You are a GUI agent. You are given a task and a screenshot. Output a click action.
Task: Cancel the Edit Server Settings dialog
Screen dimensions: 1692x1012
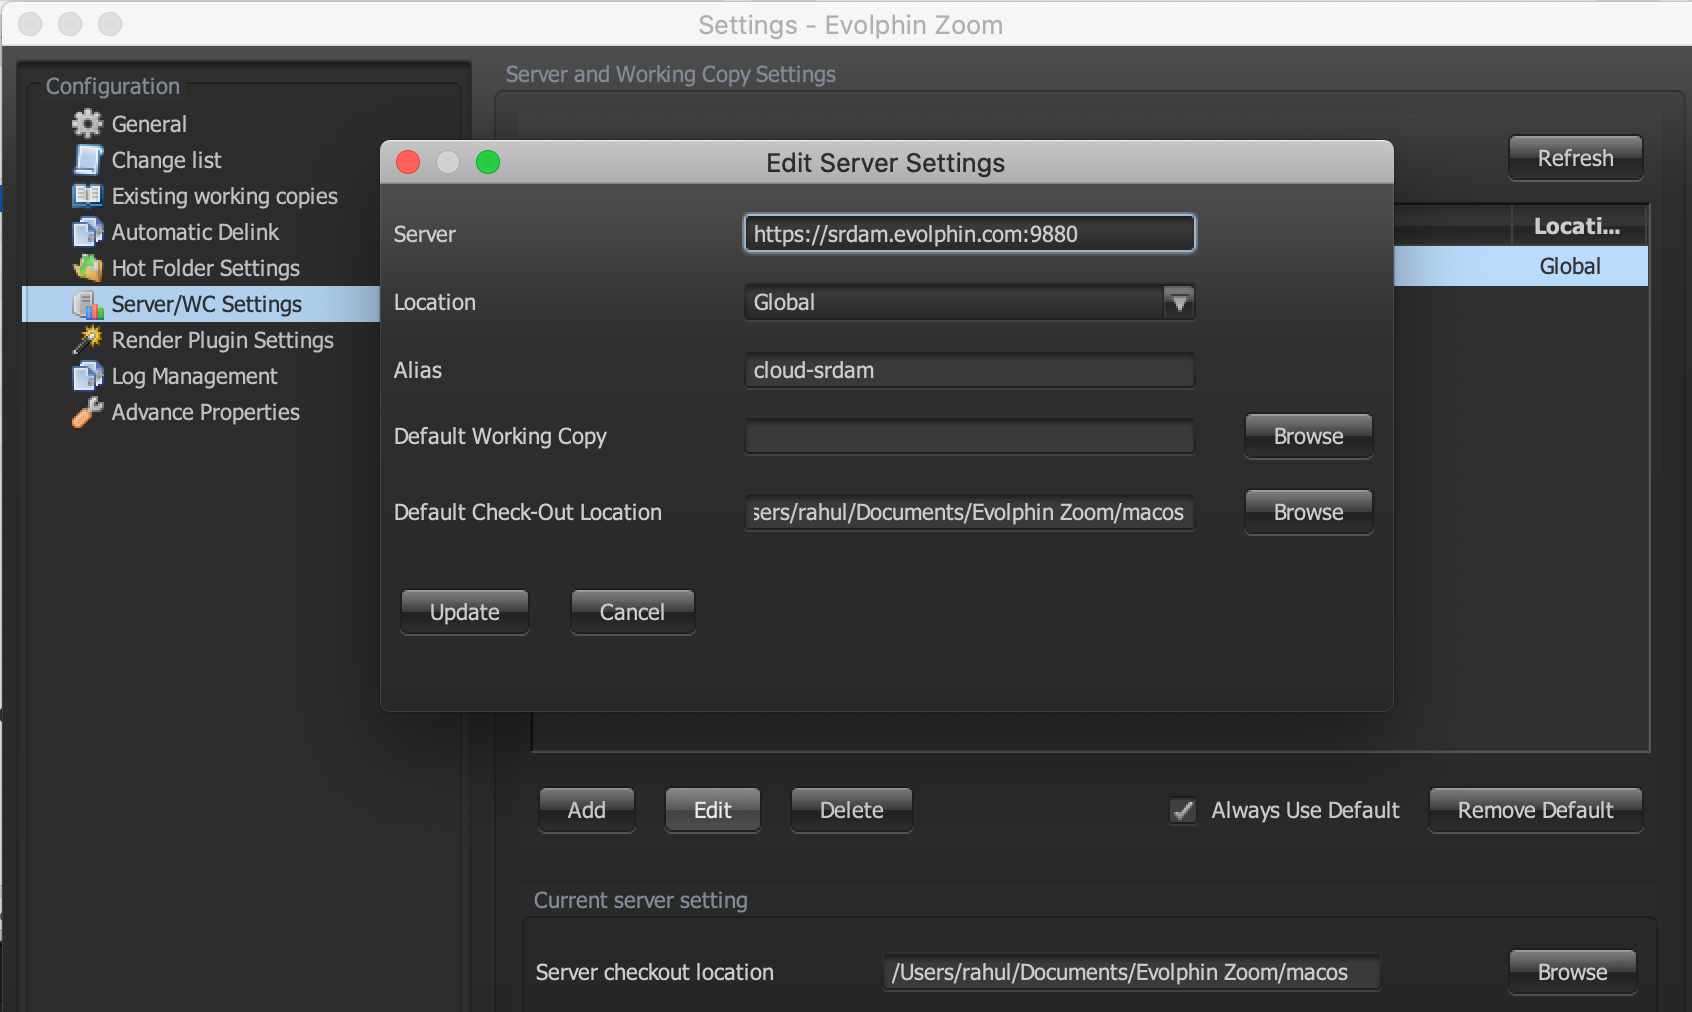(632, 612)
